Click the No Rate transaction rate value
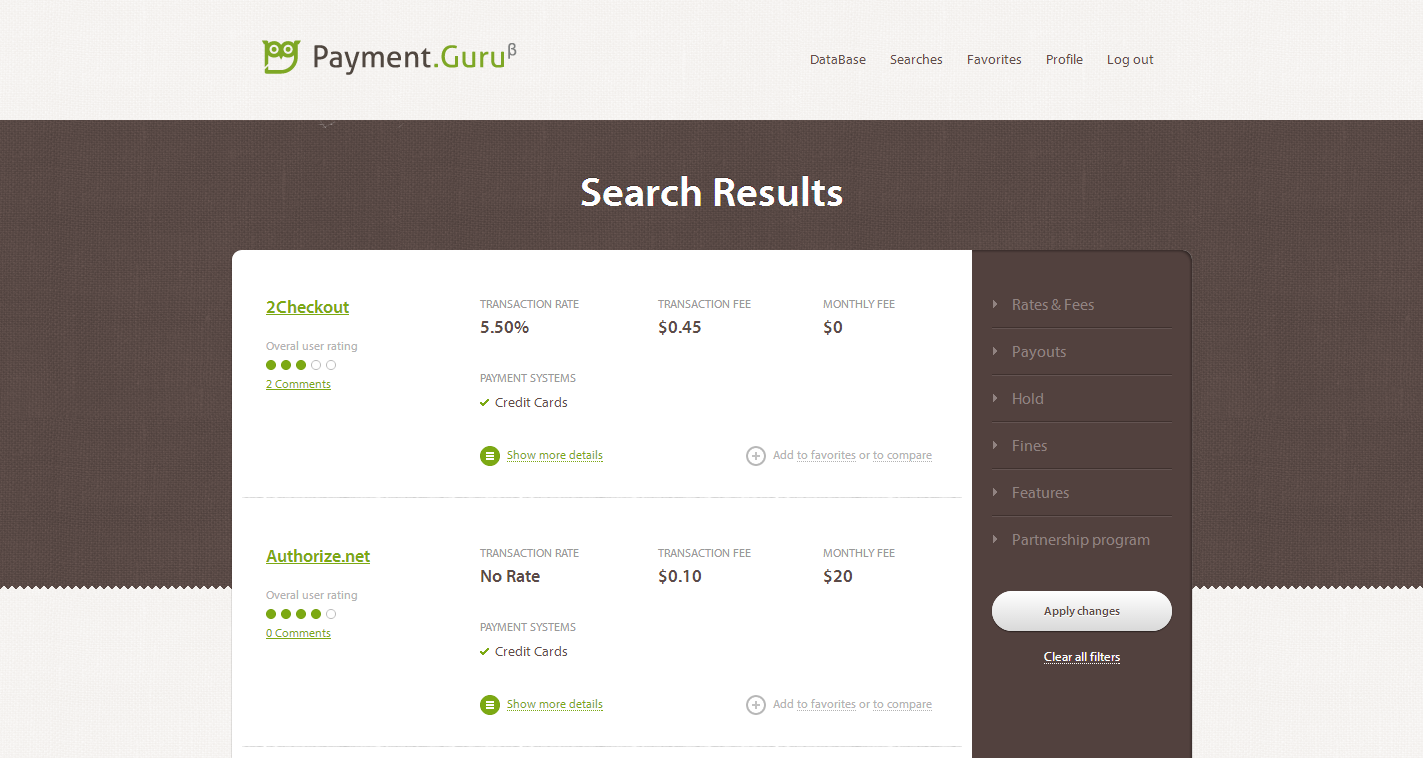This screenshot has width=1423, height=758. click(x=510, y=576)
